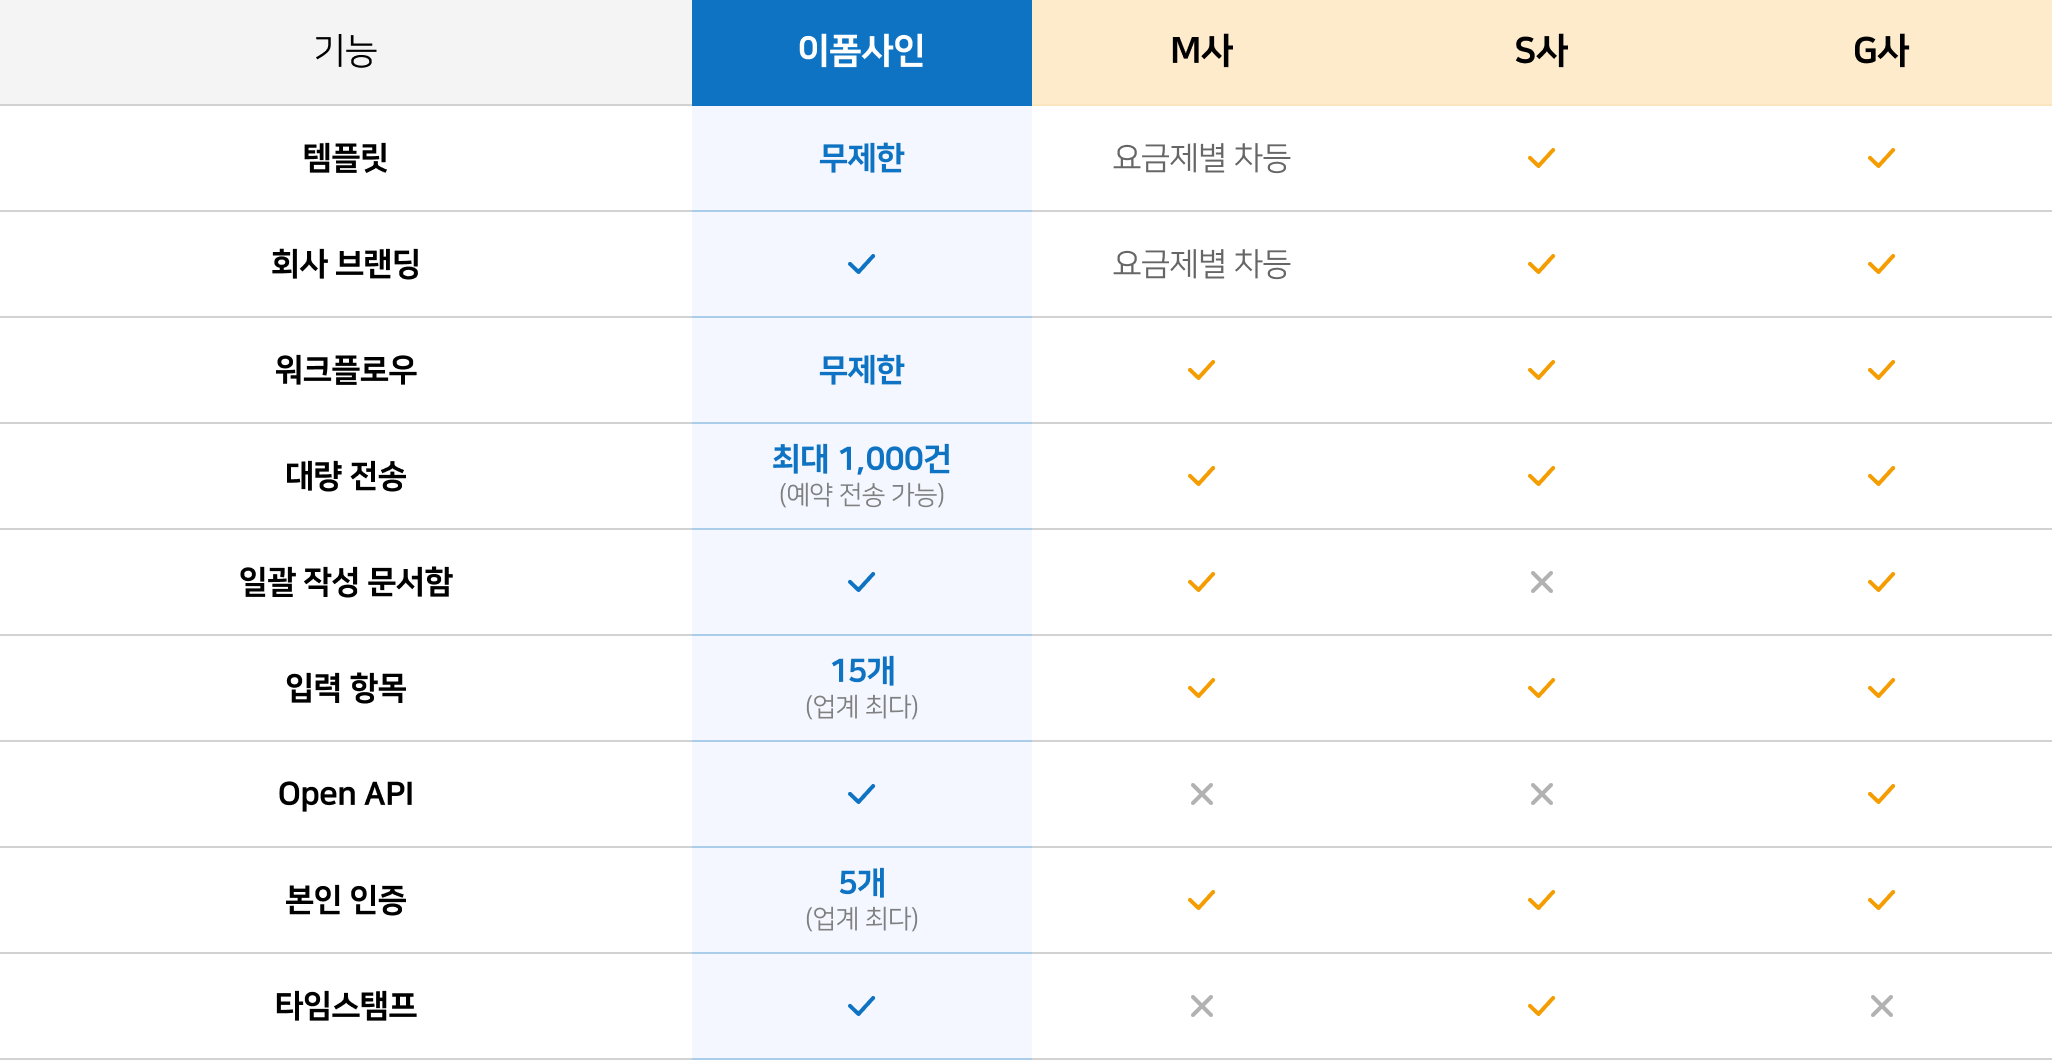
Task: Click the 요금제별 차등 text in 회사 브랜딩 row
Action: point(1201,264)
